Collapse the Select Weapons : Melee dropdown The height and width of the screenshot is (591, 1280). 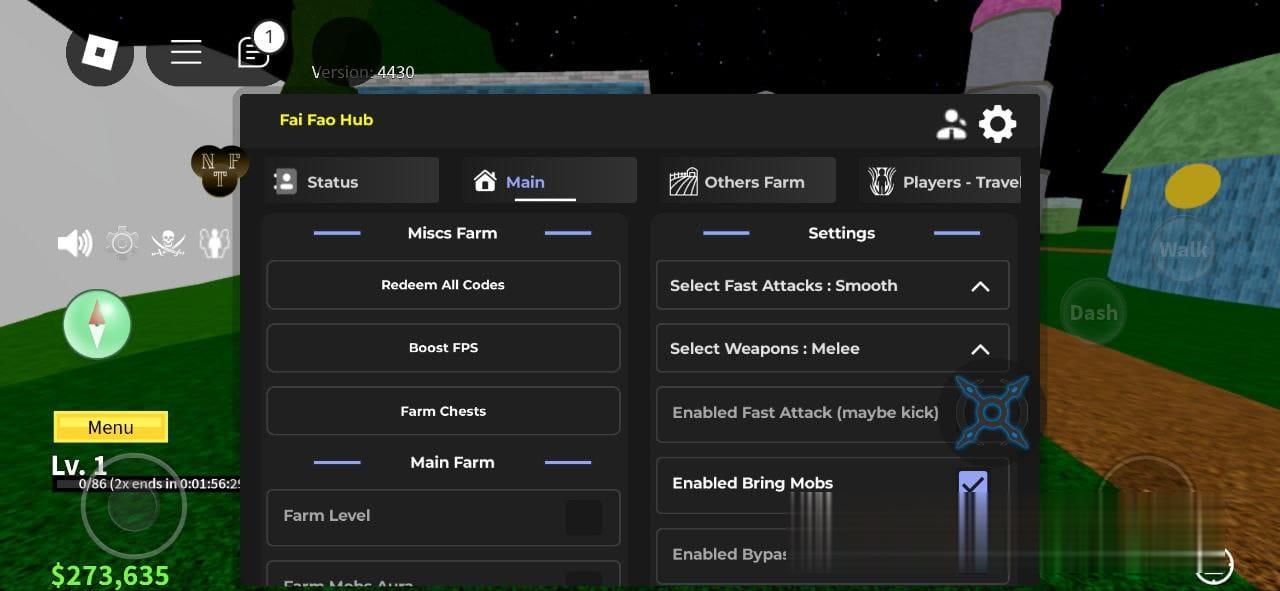click(x=980, y=348)
